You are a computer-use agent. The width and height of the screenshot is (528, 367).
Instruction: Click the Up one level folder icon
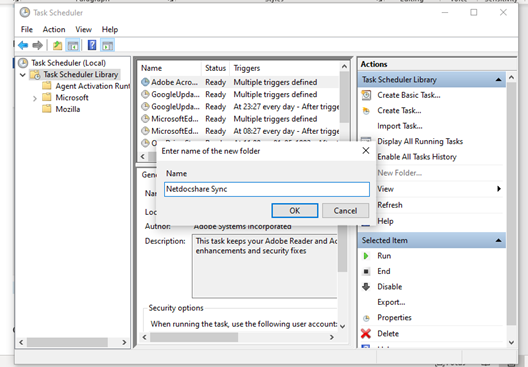click(58, 45)
